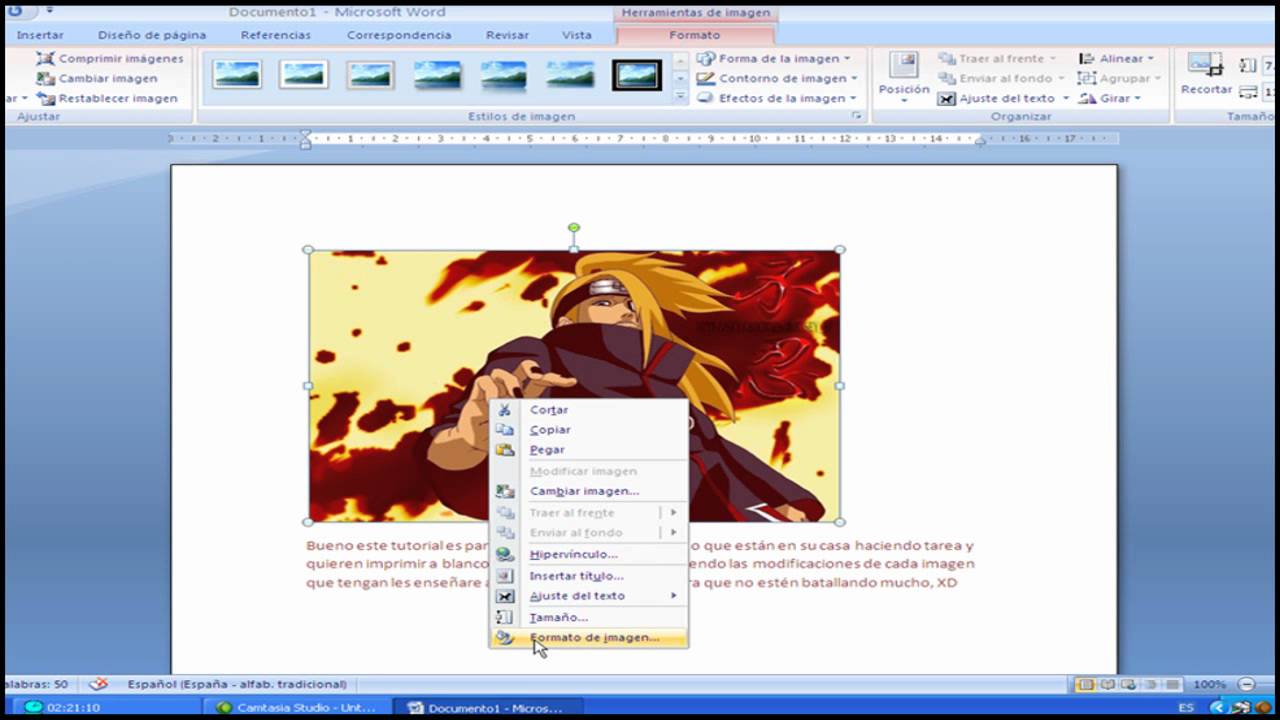Open the Posición dropdown button
The width and height of the screenshot is (1280, 720).
coord(904,78)
